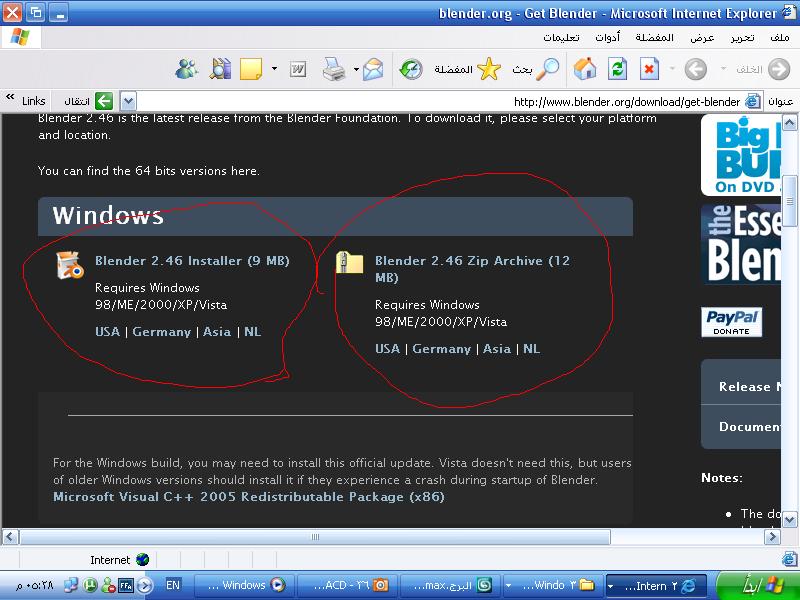Open History clock icon in toolbar
This screenshot has height=600, width=800.
click(411, 69)
